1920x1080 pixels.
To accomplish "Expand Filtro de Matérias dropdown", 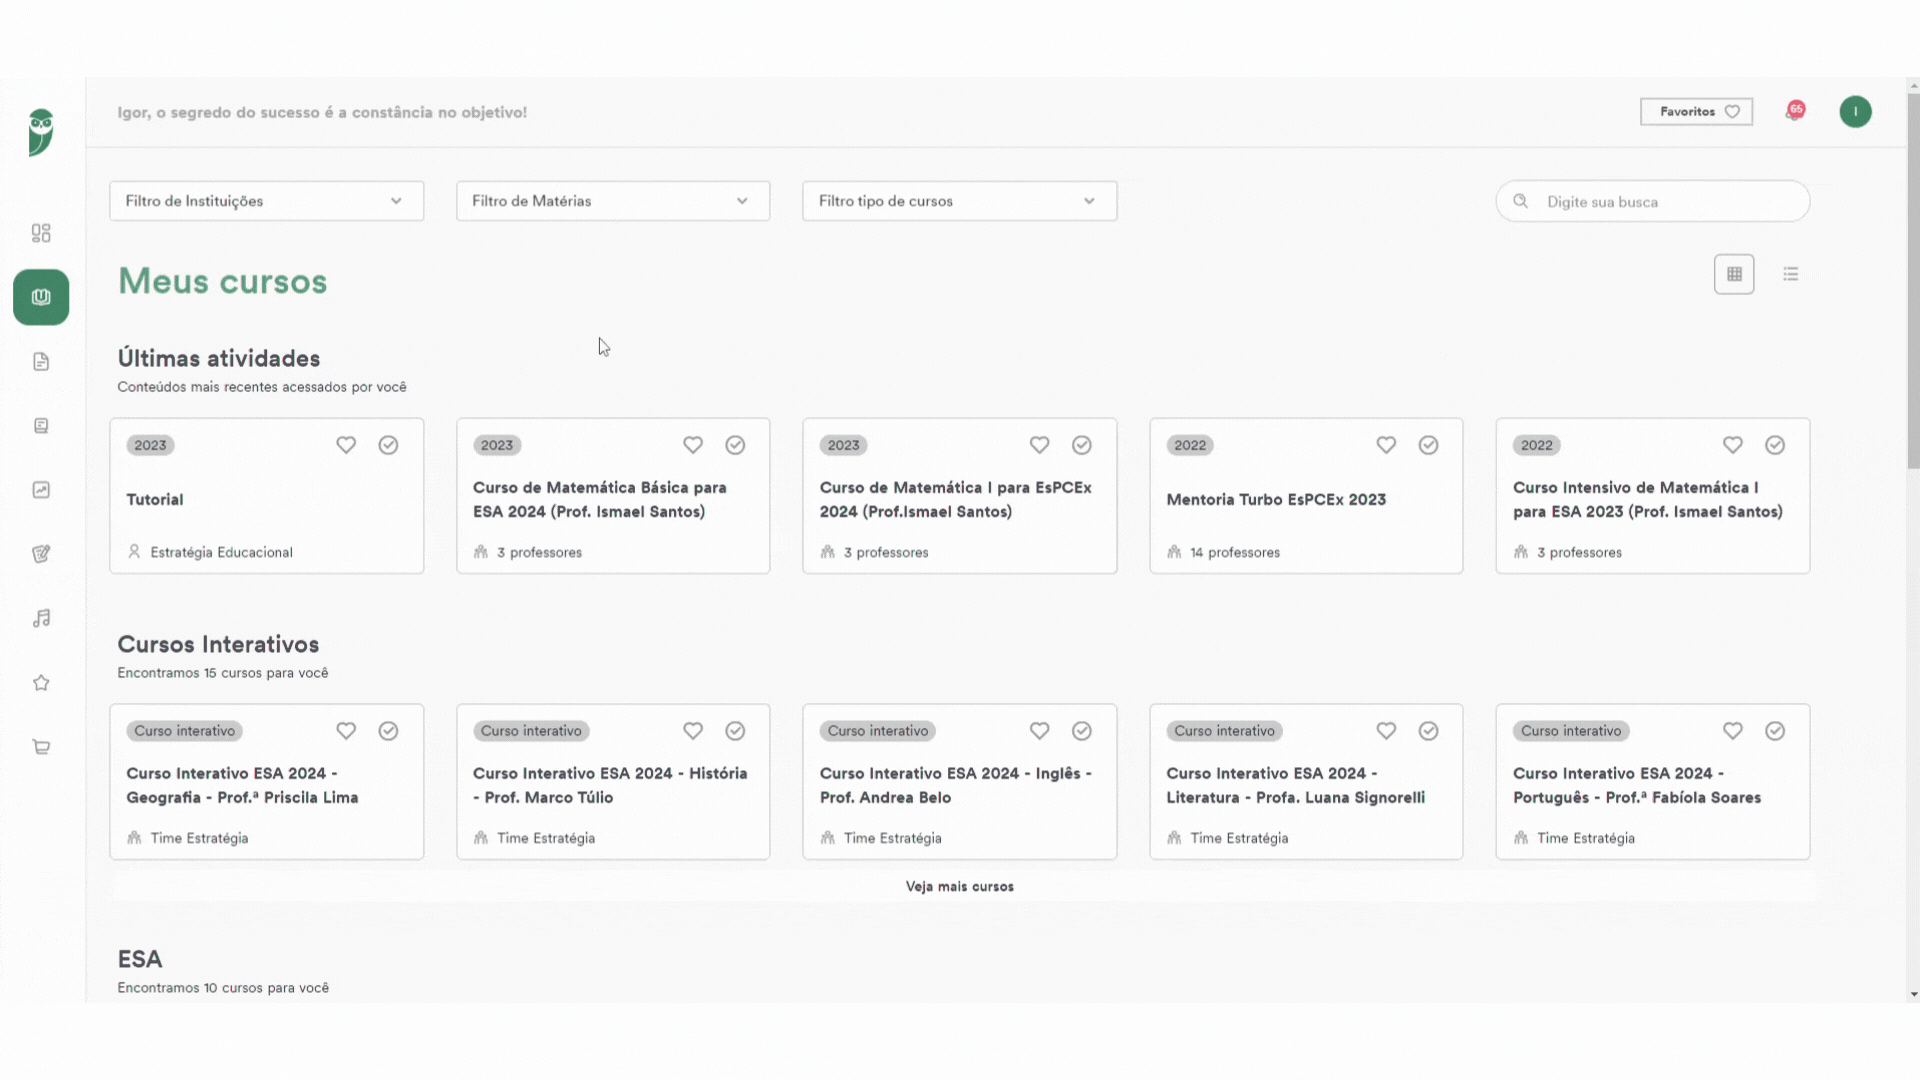I will pos(613,201).
